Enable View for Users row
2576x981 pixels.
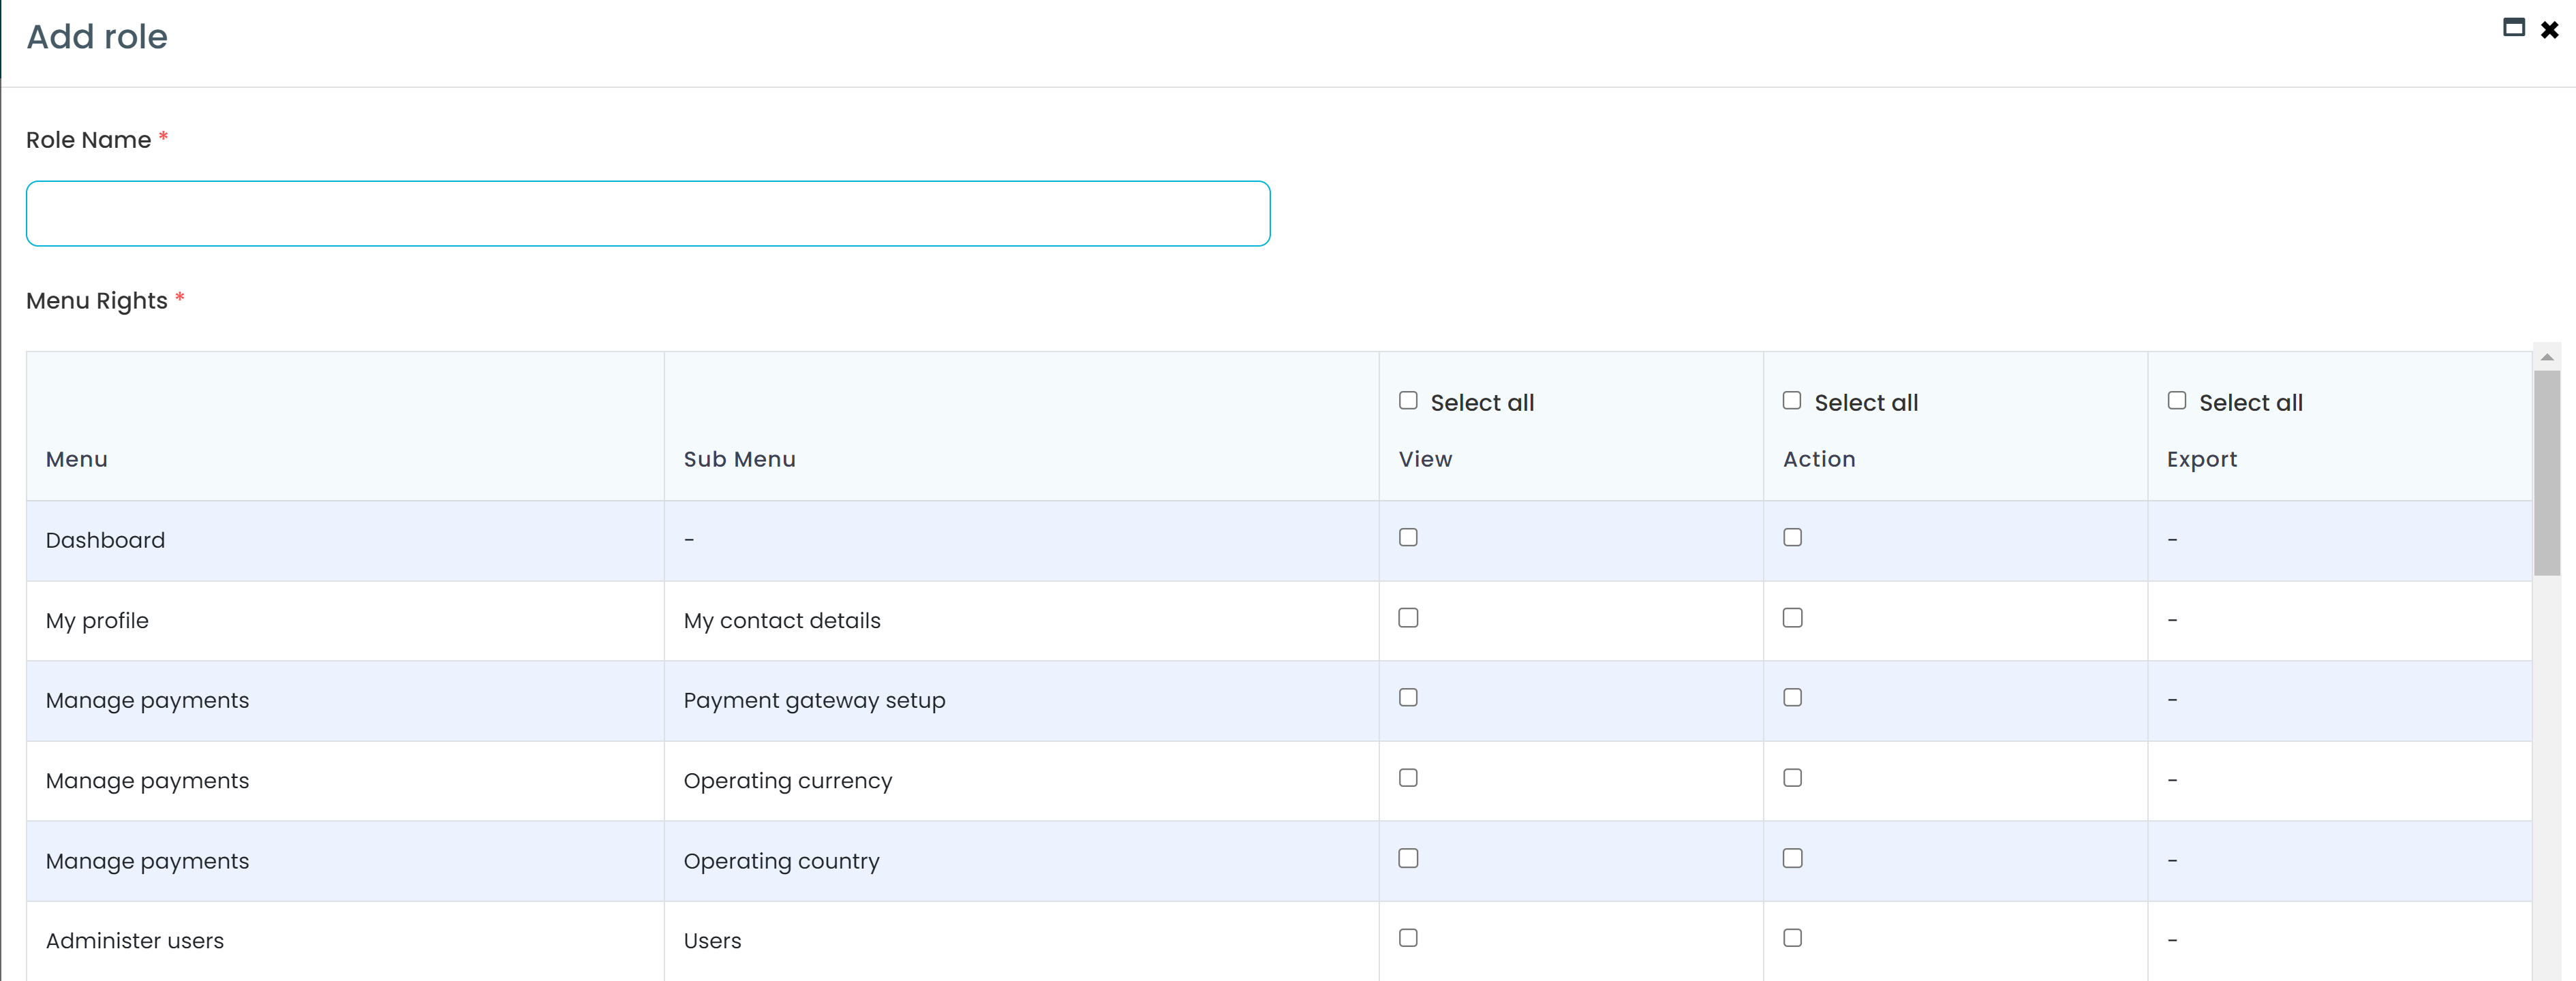(1408, 938)
